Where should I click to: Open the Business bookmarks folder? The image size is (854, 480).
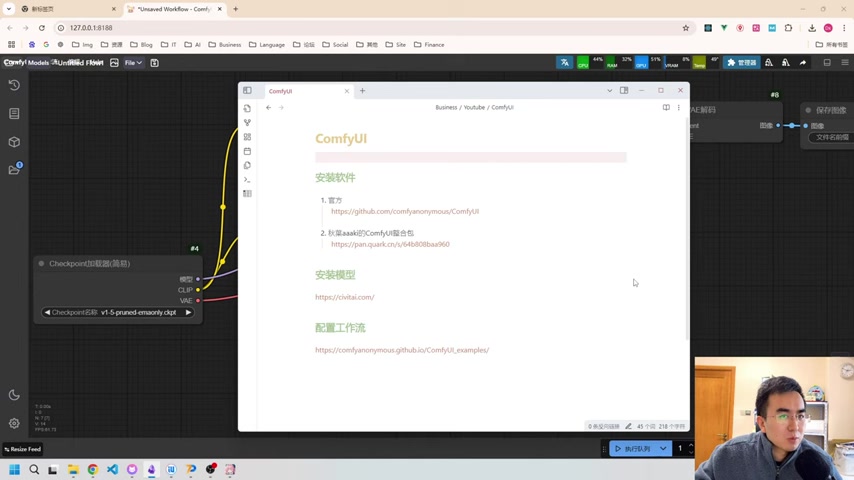tap(224, 45)
